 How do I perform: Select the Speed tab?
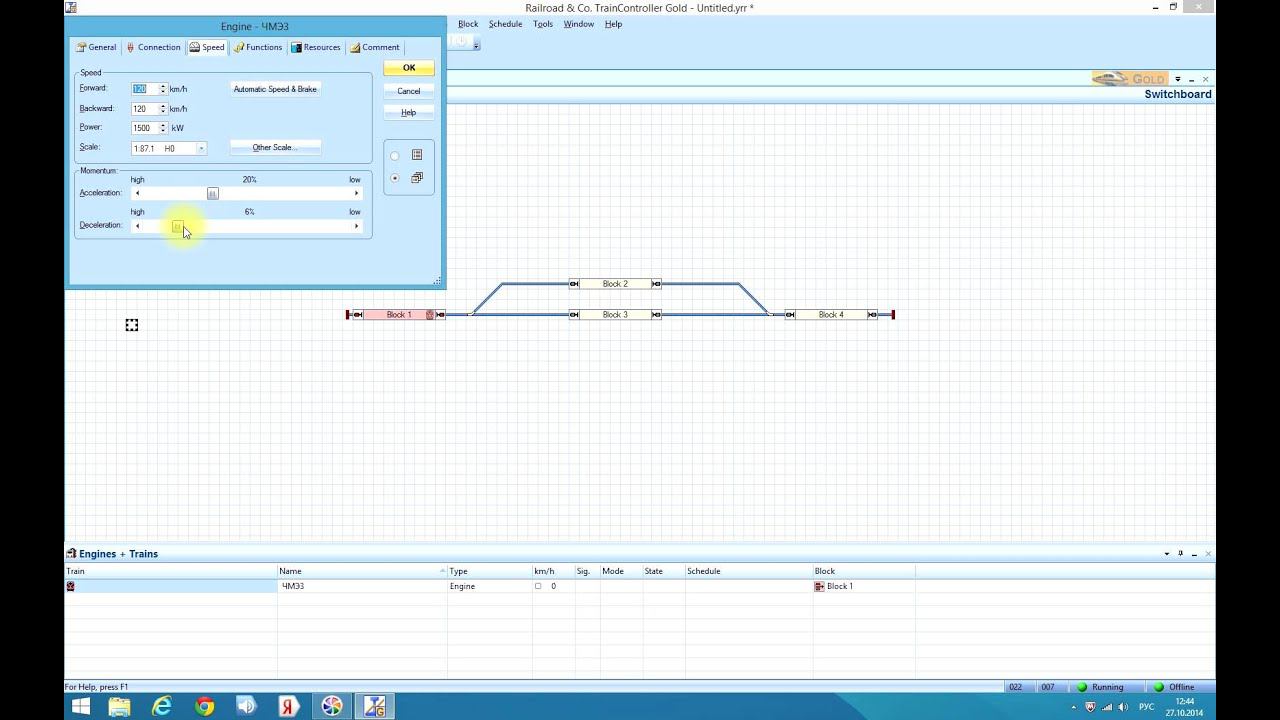click(x=207, y=47)
